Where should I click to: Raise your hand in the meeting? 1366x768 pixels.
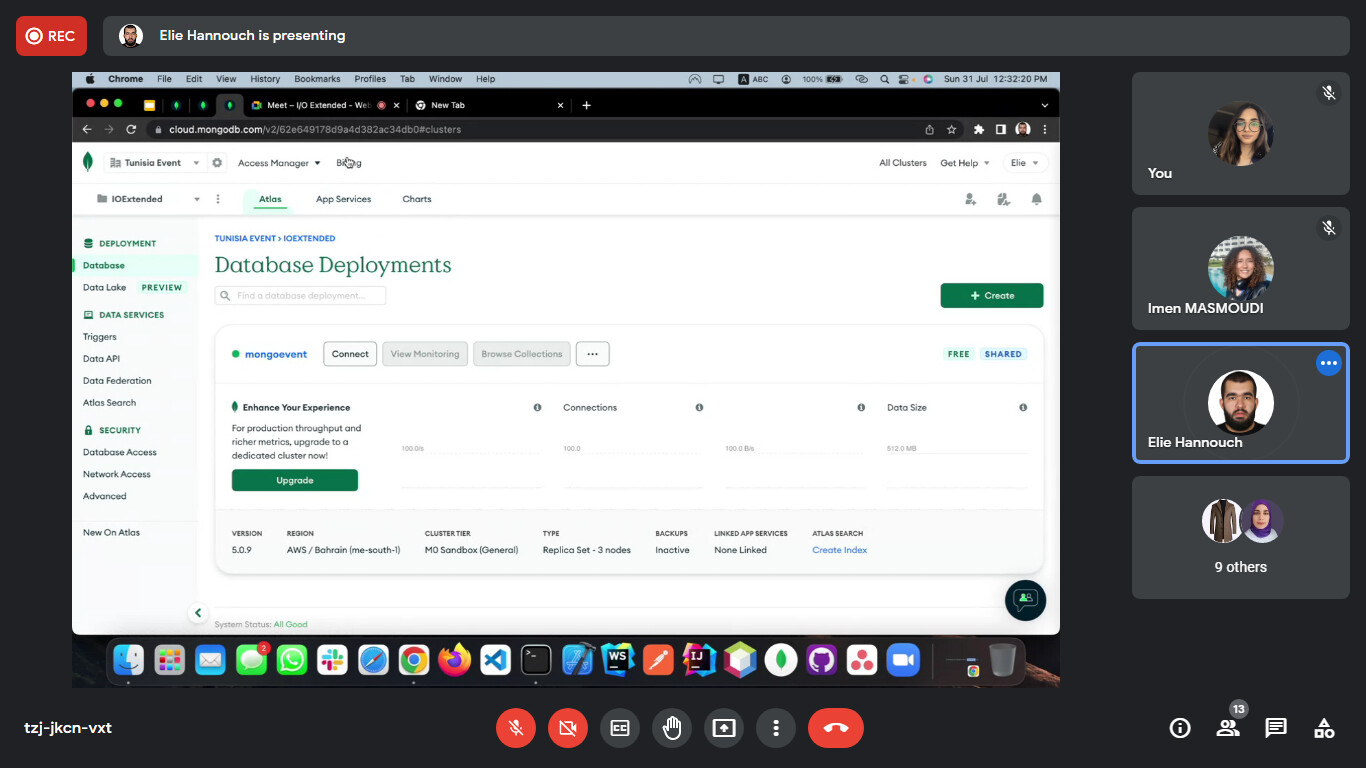pos(672,728)
